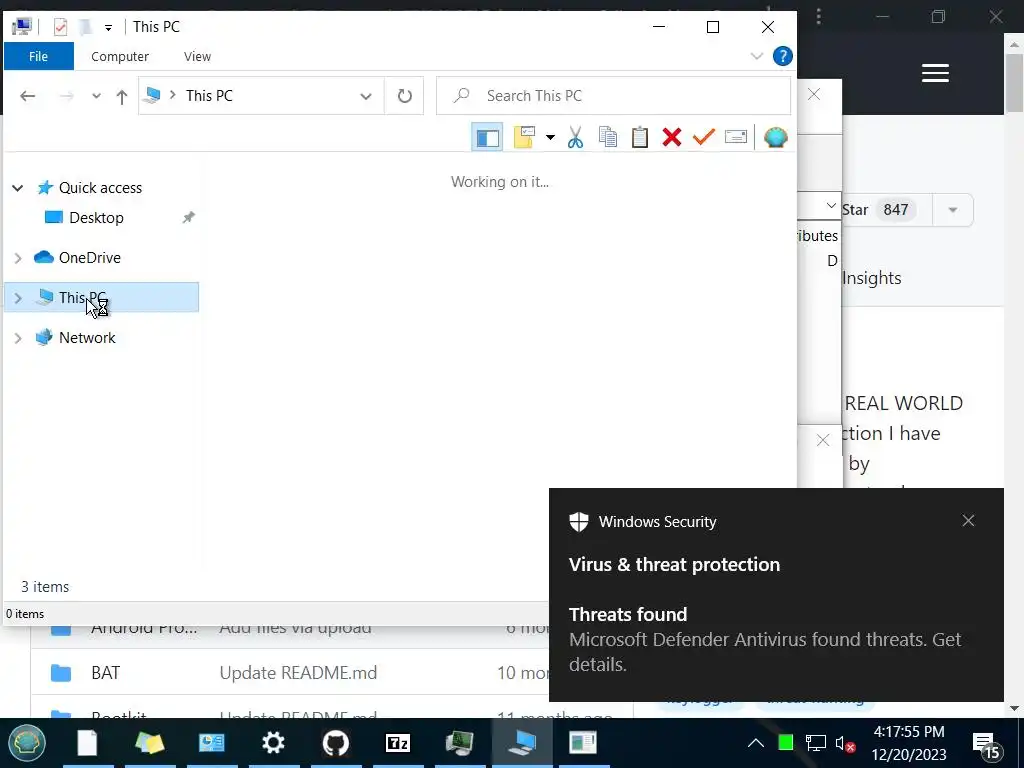This screenshot has width=1024, height=768.
Task: Open the blank document taskbar icon
Action: 87,743
